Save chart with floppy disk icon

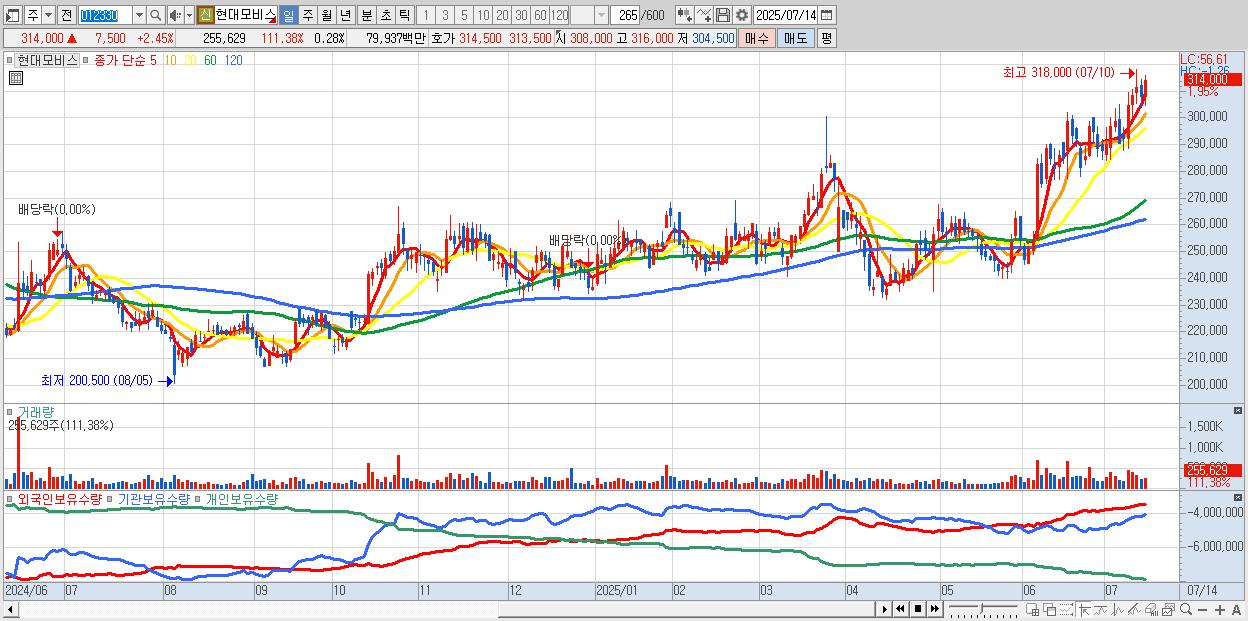pyautogui.click(x=723, y=15)
